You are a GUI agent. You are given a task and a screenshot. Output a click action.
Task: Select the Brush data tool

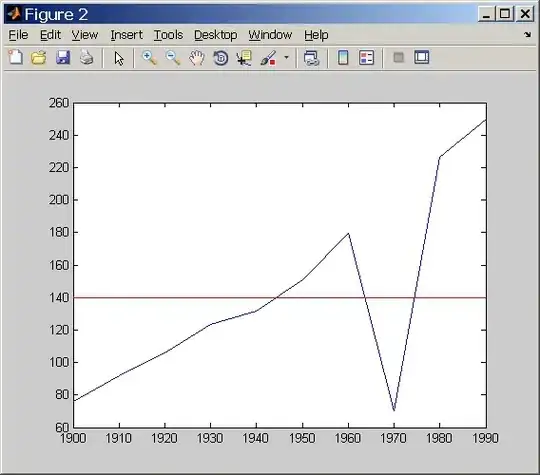point(268,58)
